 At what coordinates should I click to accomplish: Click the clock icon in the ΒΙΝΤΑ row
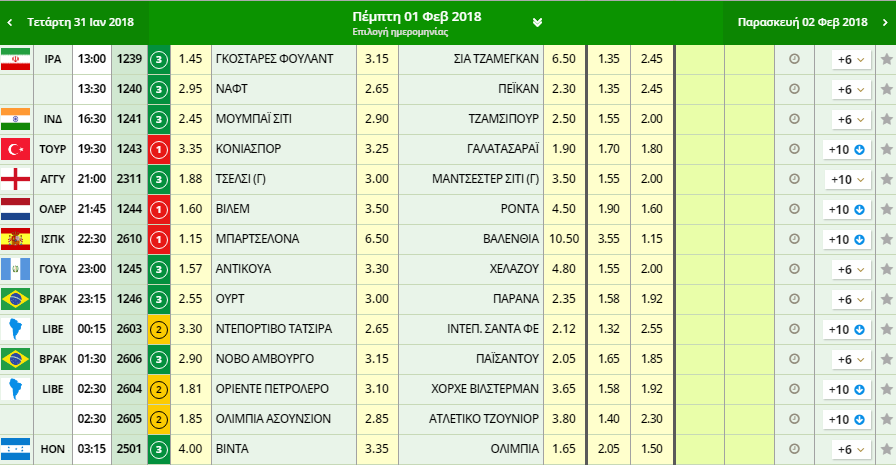click(x=795, y=450)
